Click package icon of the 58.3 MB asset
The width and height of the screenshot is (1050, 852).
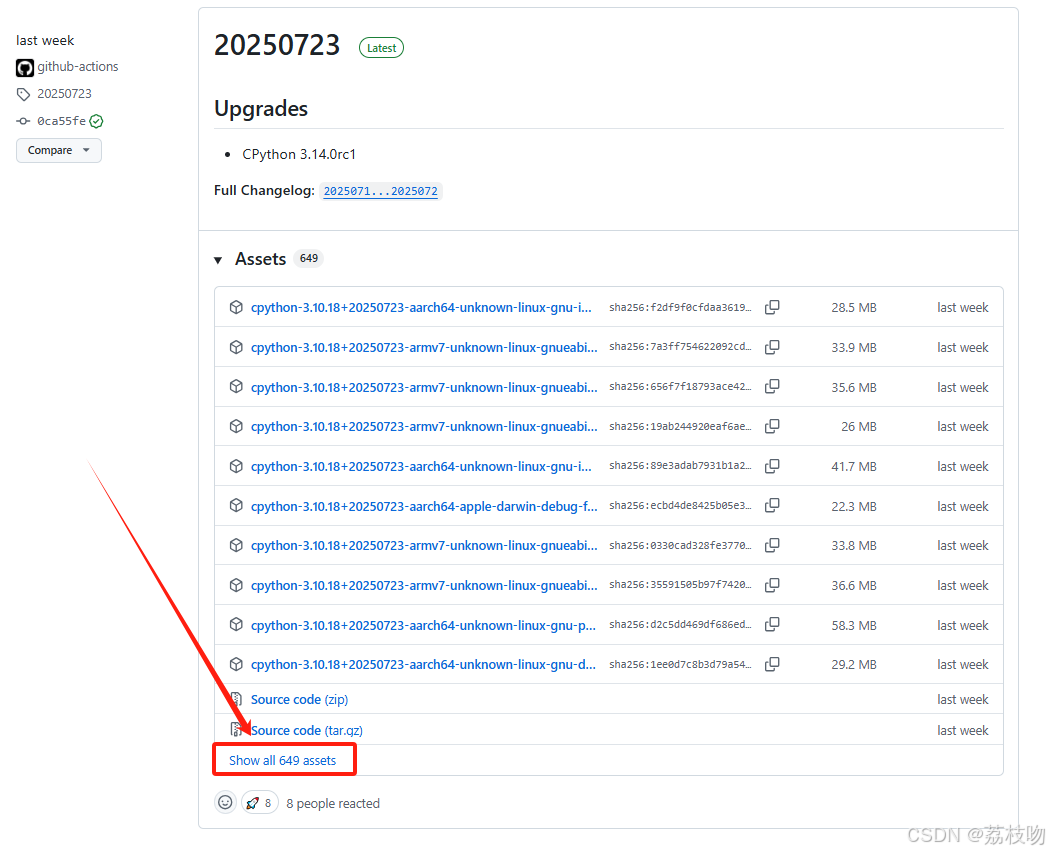pyautogui.click(x=236, y=624)
